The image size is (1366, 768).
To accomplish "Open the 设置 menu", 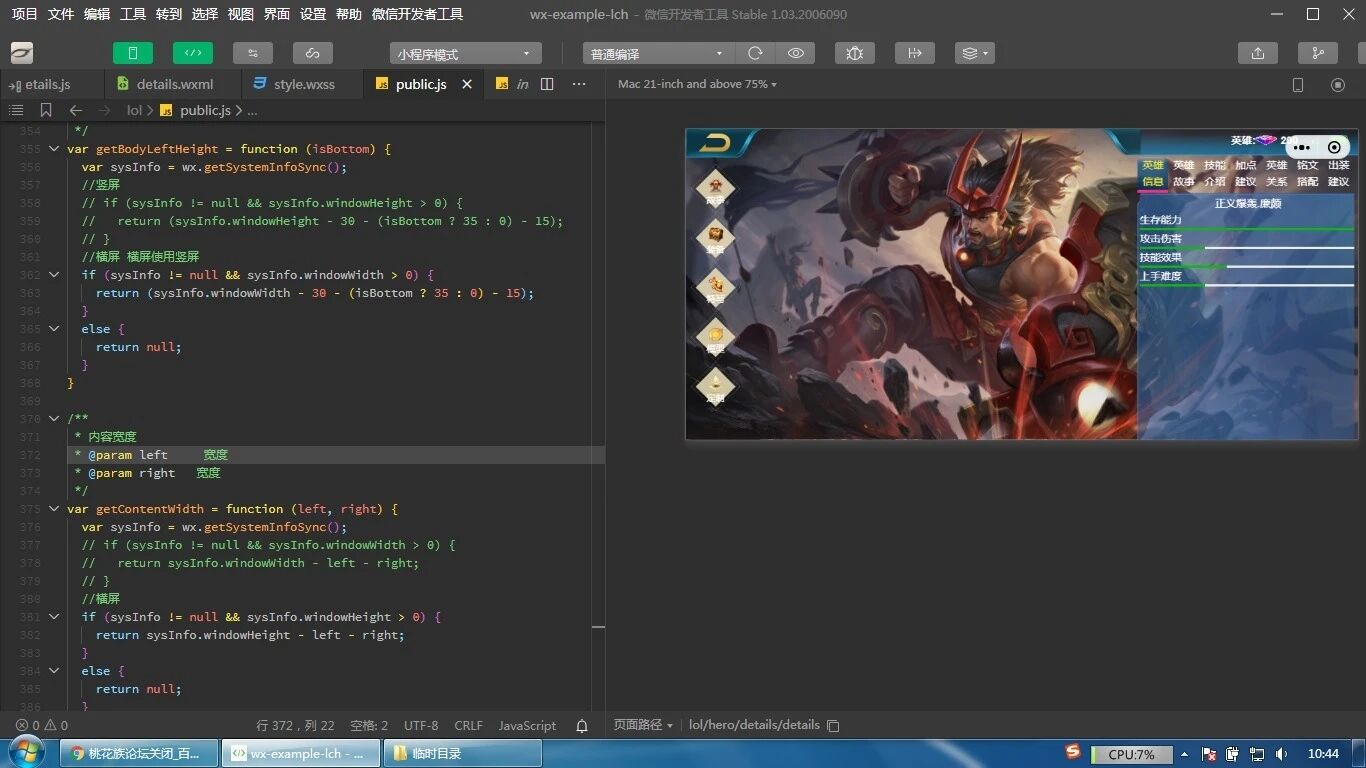I will point(313,14).
